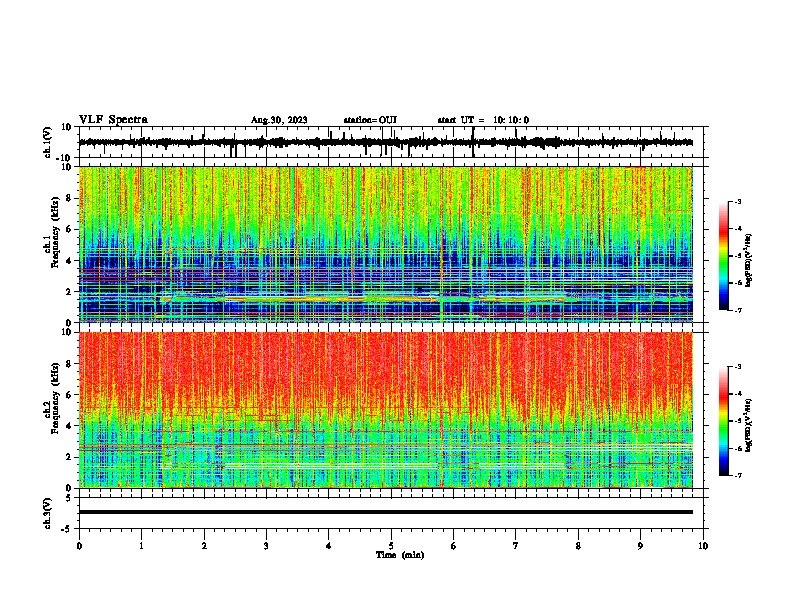Viewport: 792px width, 612px height.
Task: Click time axis tick label "5"
Action: click(x=391, y=546)
